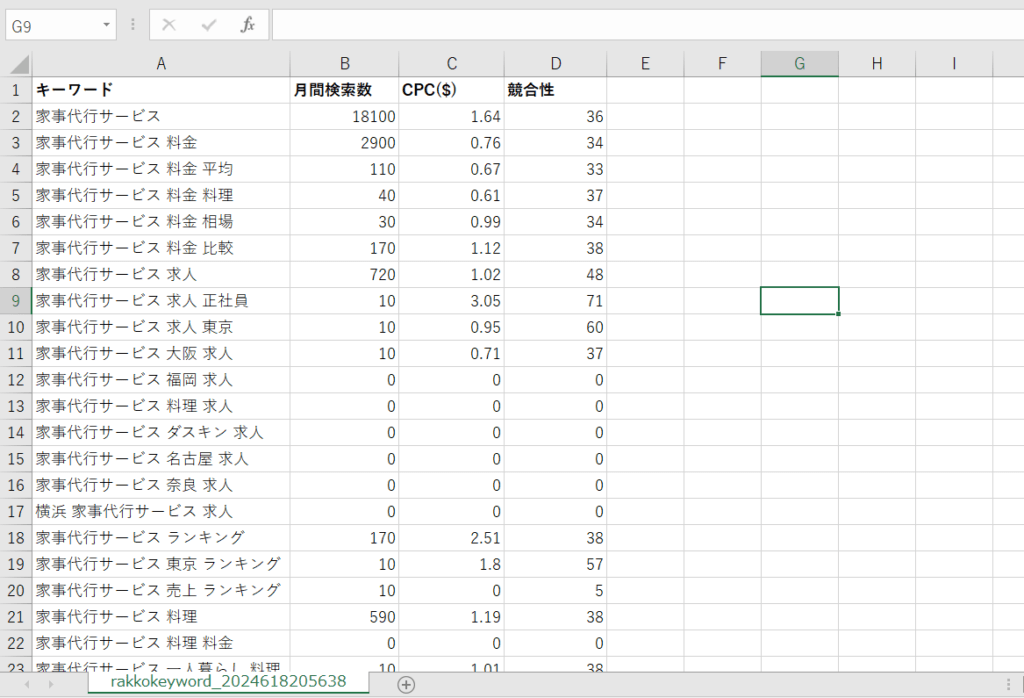The height and width of the screenshot is (698, 1024).
Task: Click the Insert Function fx icon
Action: click(x=248, y=25)
